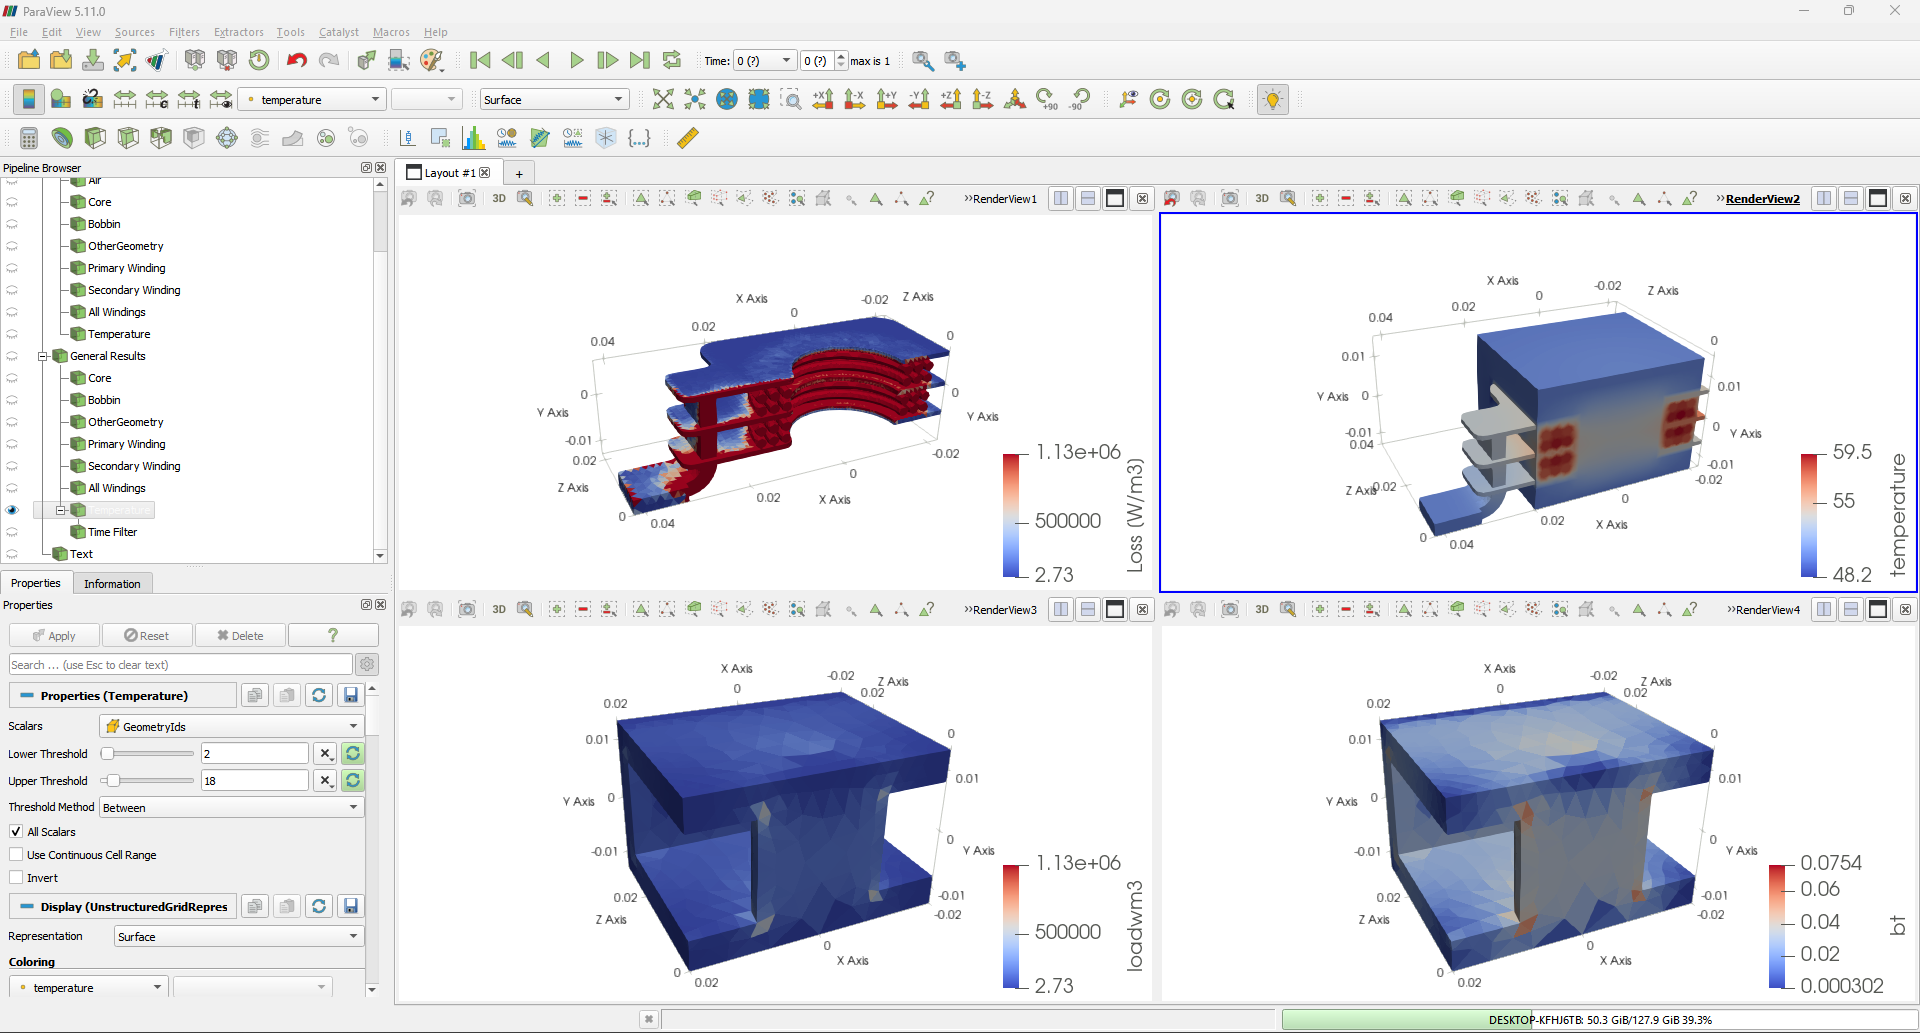Click the Properties search field
This screenshot has width=1920, height=1033.
(180, 664)
